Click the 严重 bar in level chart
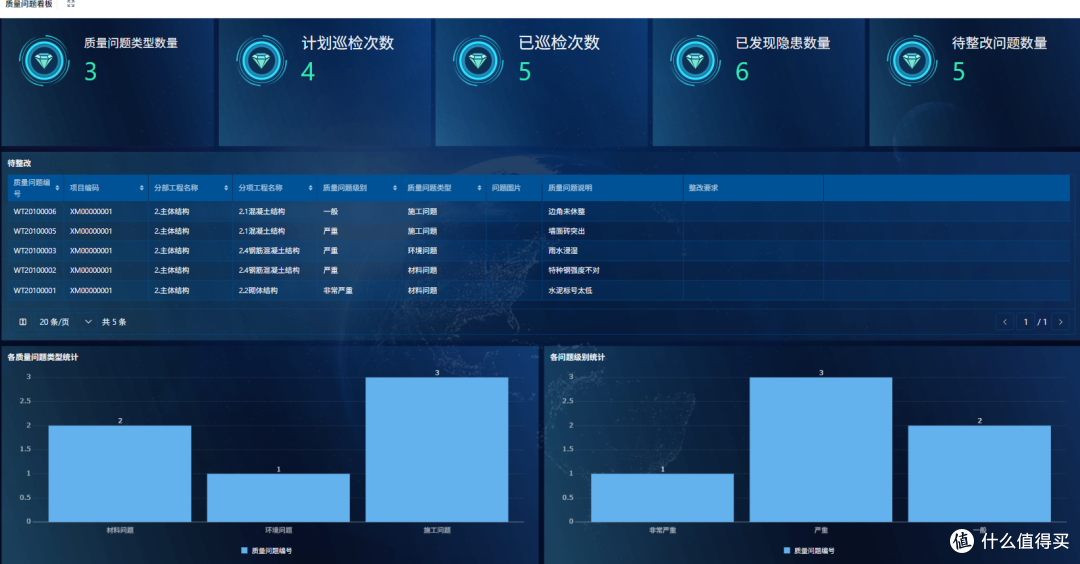The height and width of the screenshot is (564, 1080). point(821,449)
